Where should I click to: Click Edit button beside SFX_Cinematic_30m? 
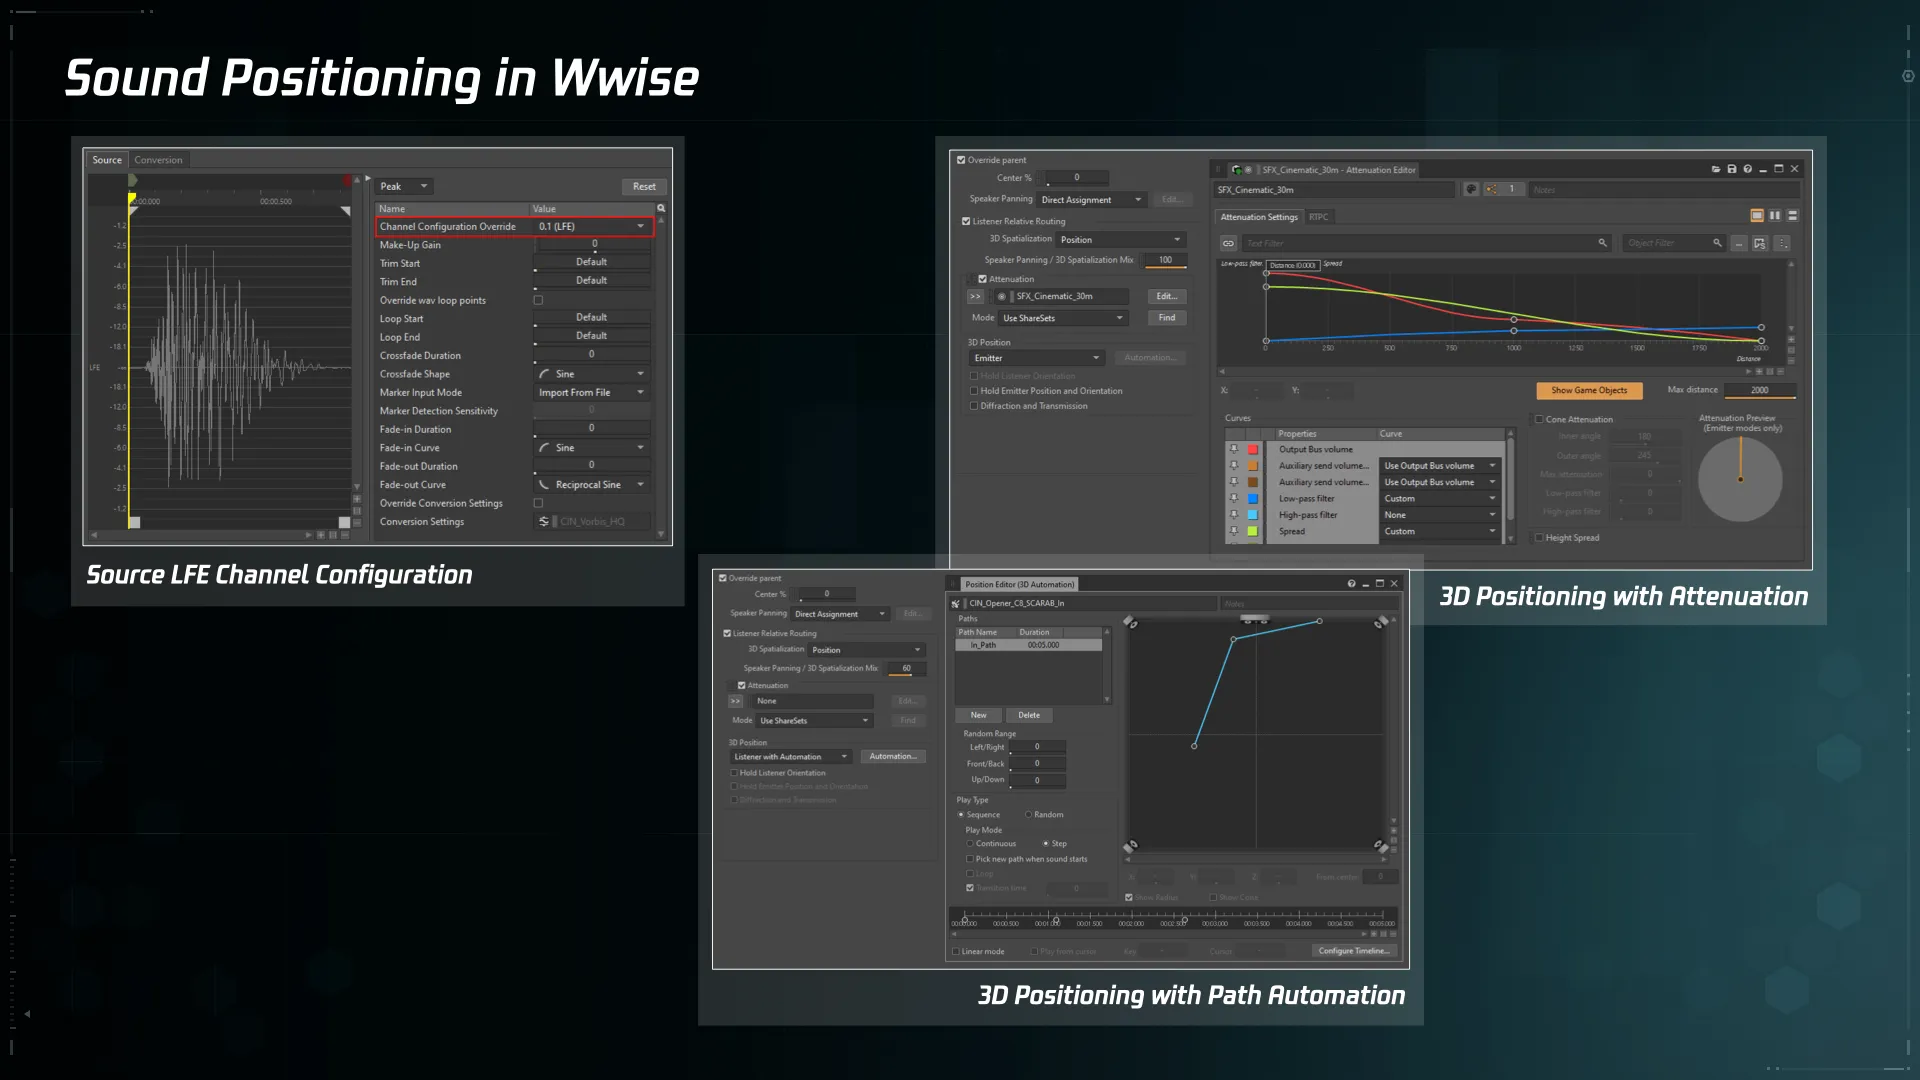click(x=1167, y=297)
